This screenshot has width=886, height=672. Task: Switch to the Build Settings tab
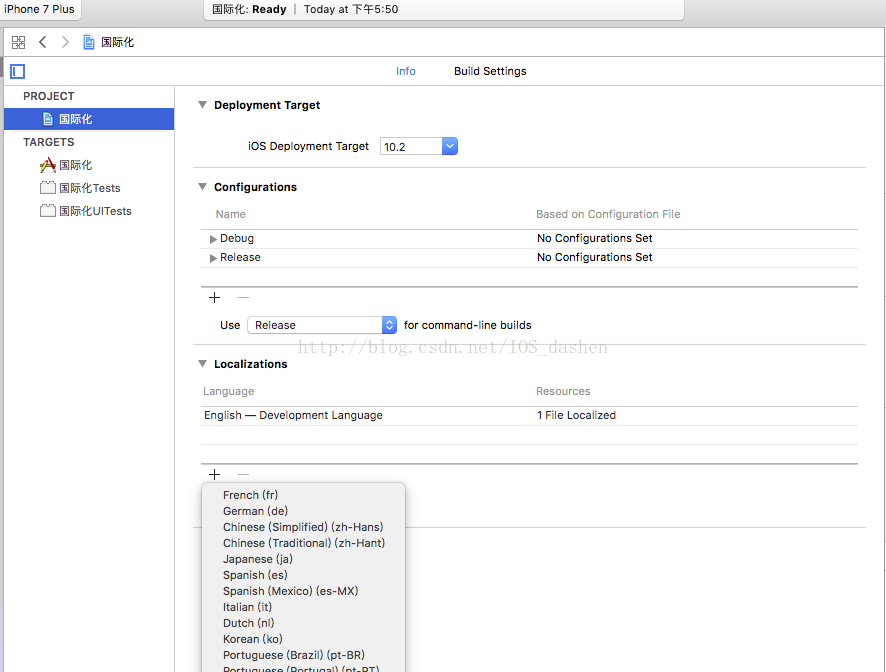tap(490, 71)
